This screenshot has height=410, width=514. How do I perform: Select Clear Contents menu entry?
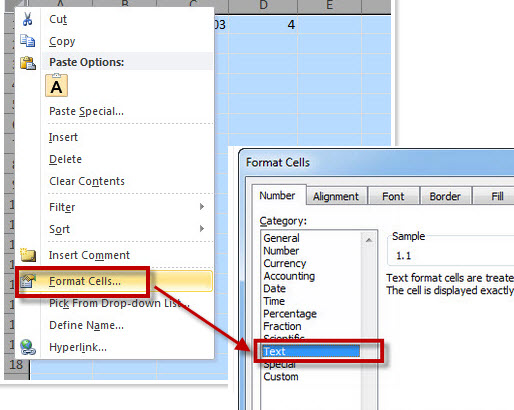click(x=87, y=181)
